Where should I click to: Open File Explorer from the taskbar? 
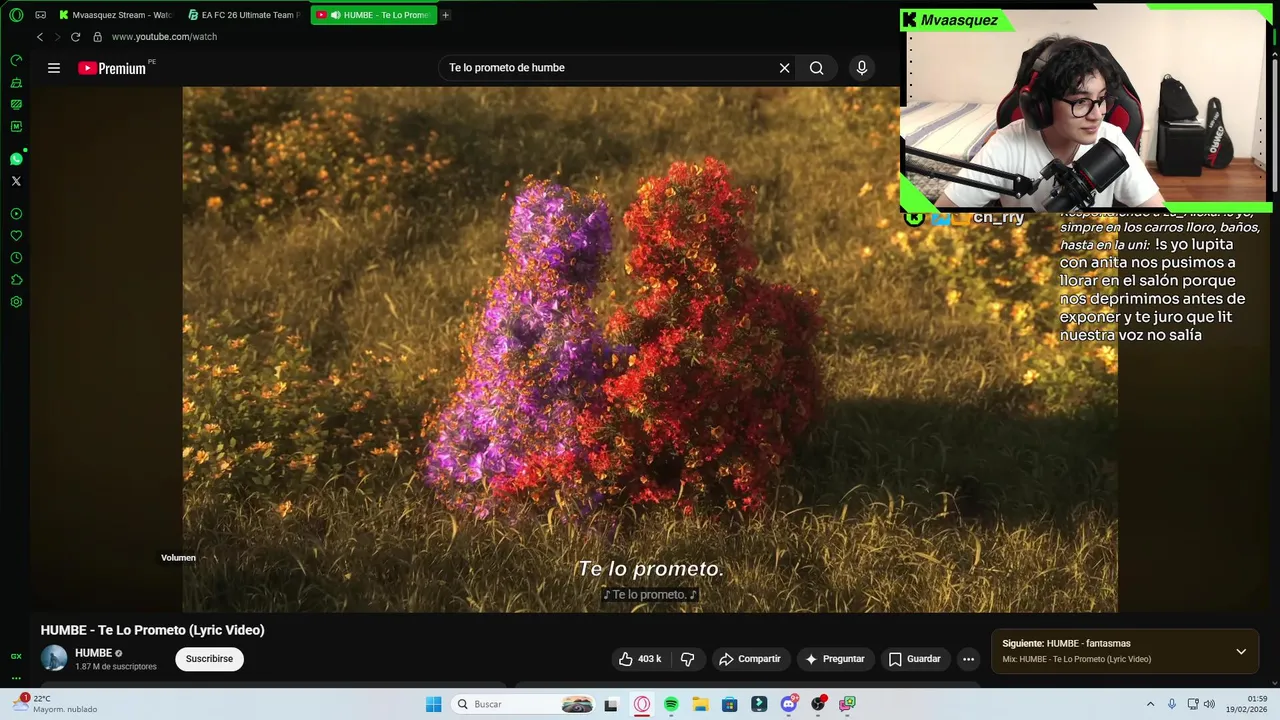click(700, 704)
